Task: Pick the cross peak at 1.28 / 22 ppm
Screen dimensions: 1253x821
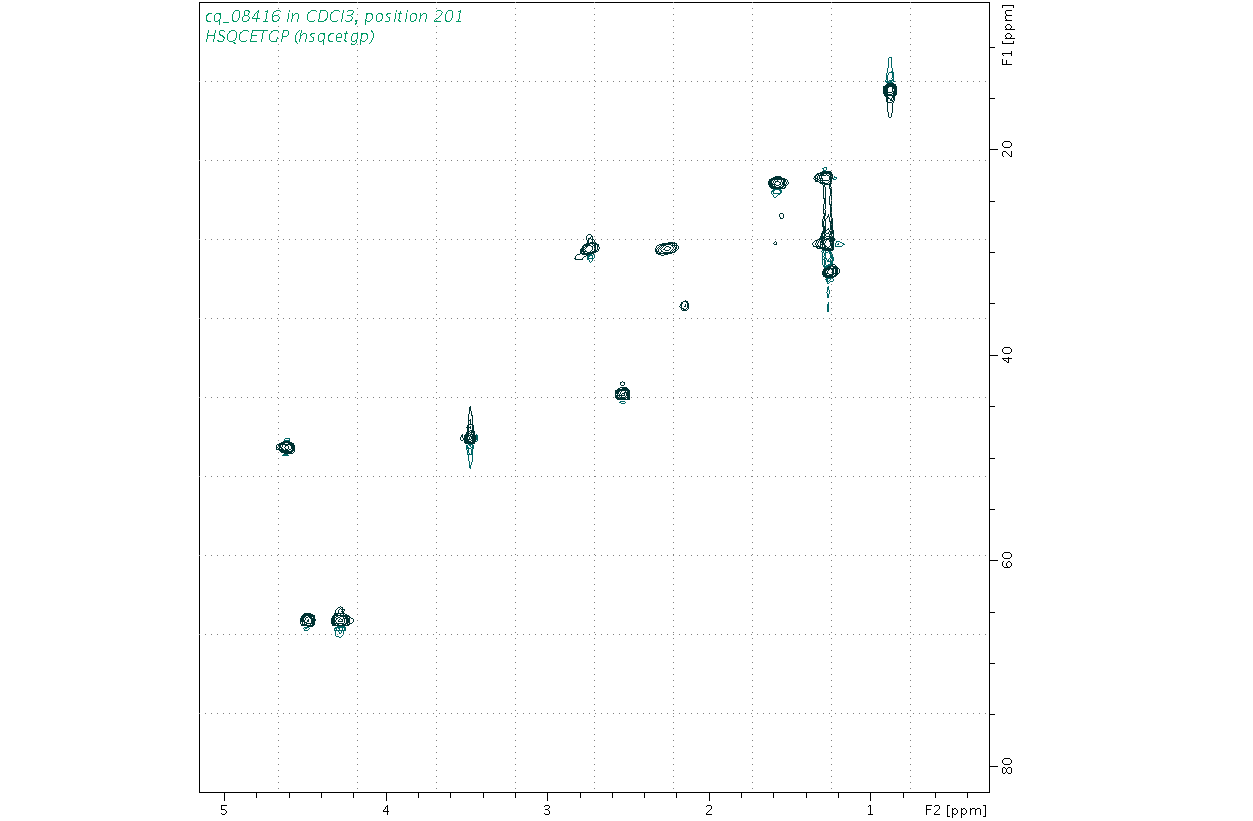Action: 825,177
